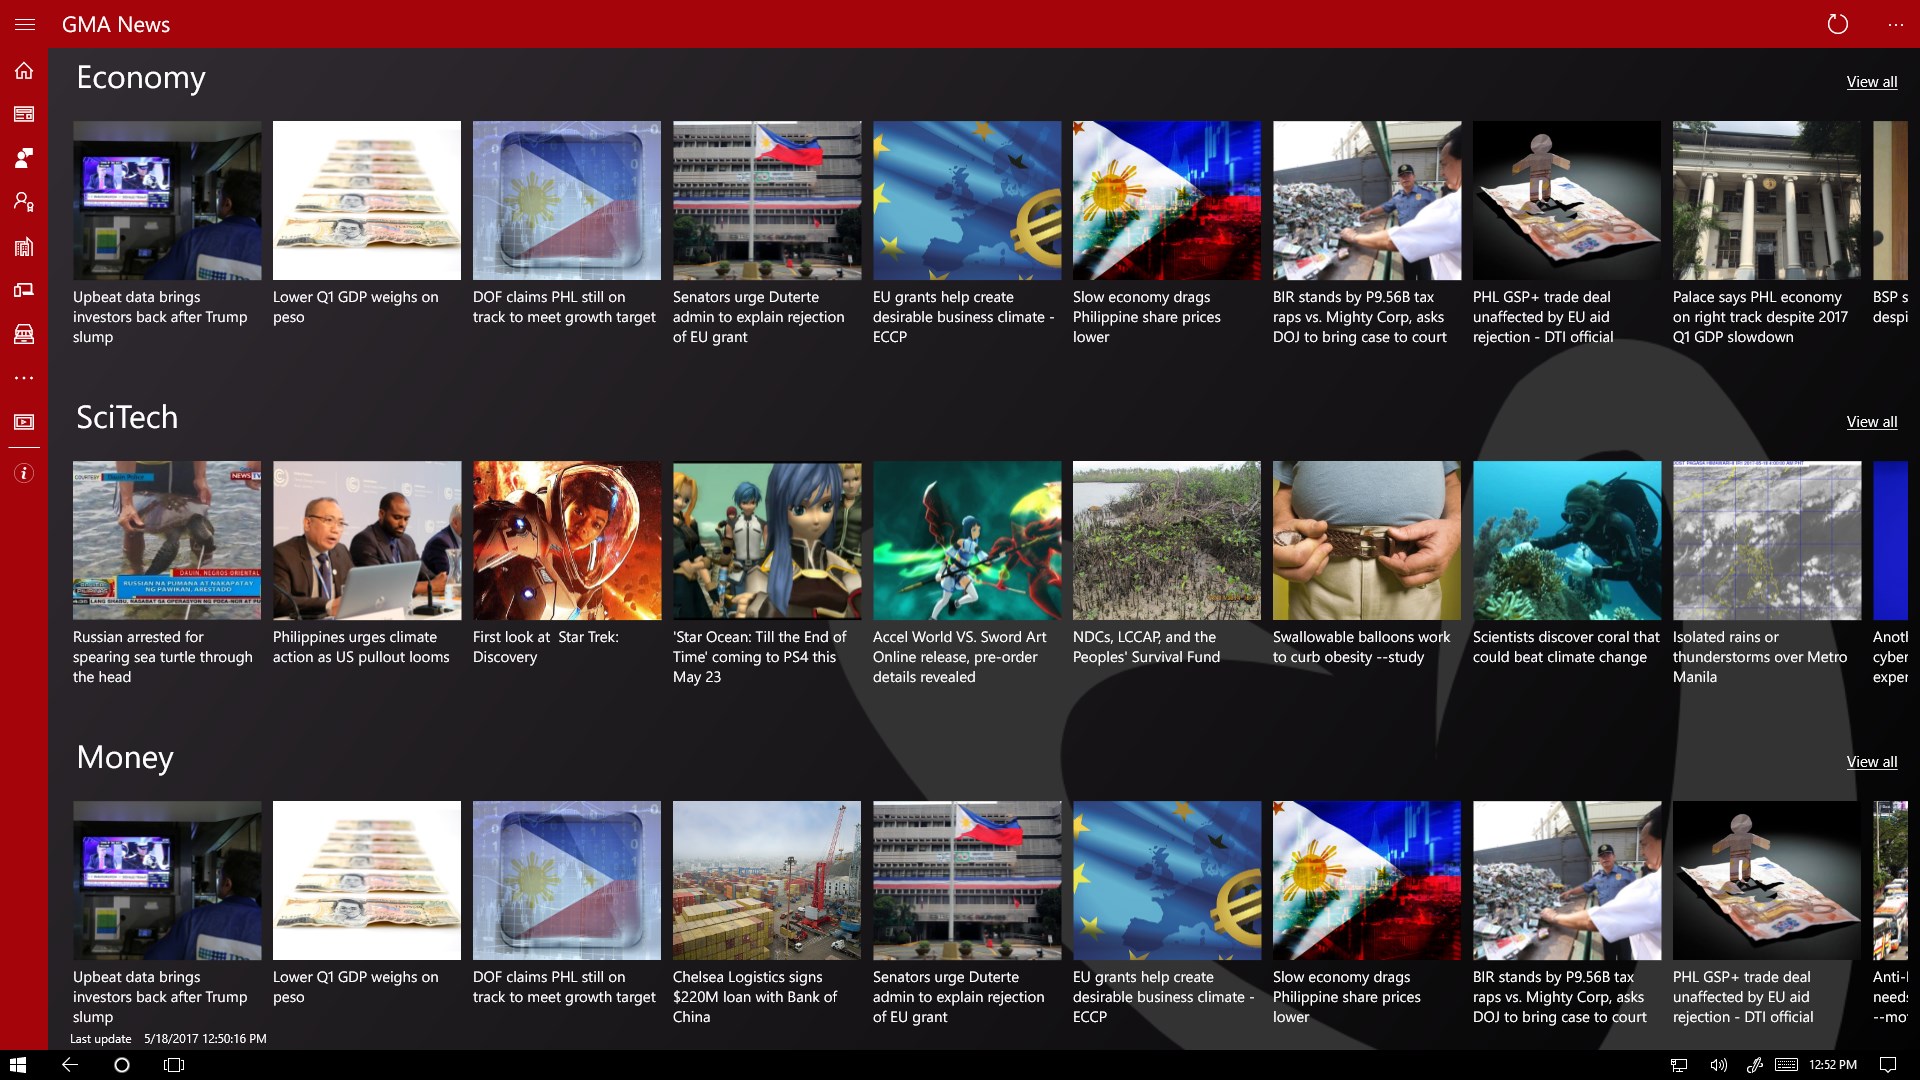
Task: Open the news page icon in sidebar
Action: (x=24, y=114)
